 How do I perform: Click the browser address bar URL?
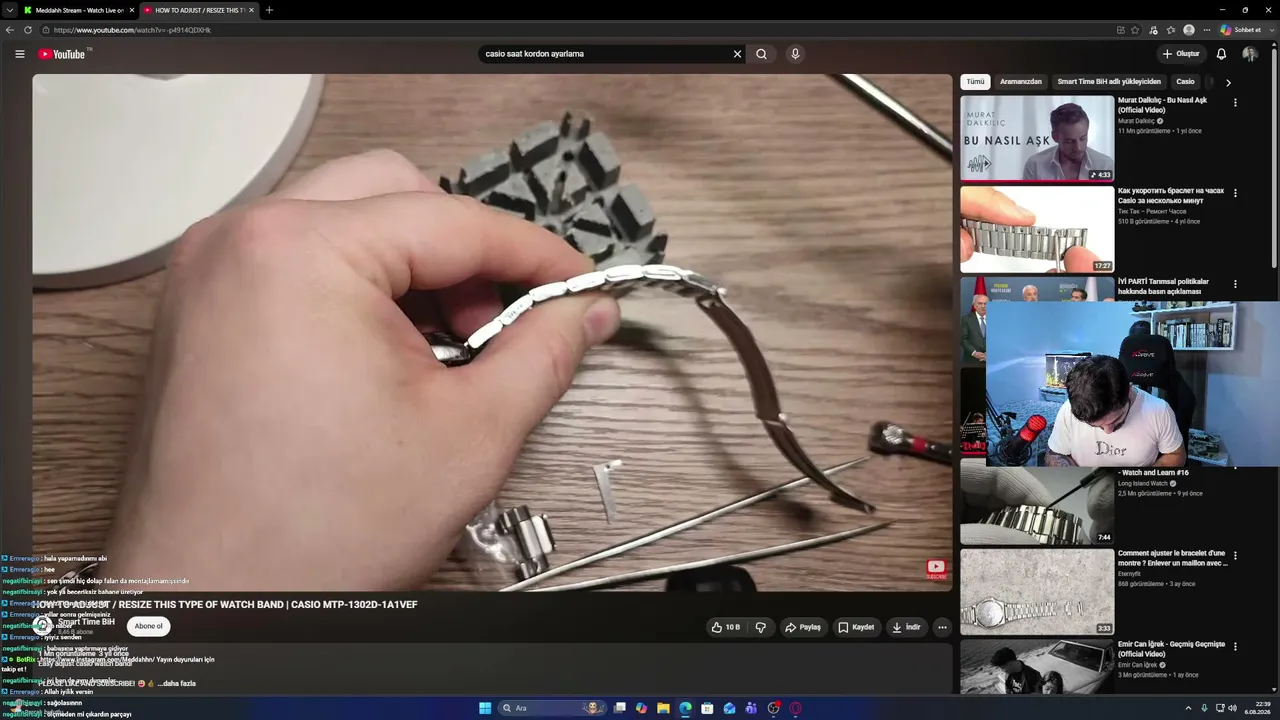[x=132, y=30]
